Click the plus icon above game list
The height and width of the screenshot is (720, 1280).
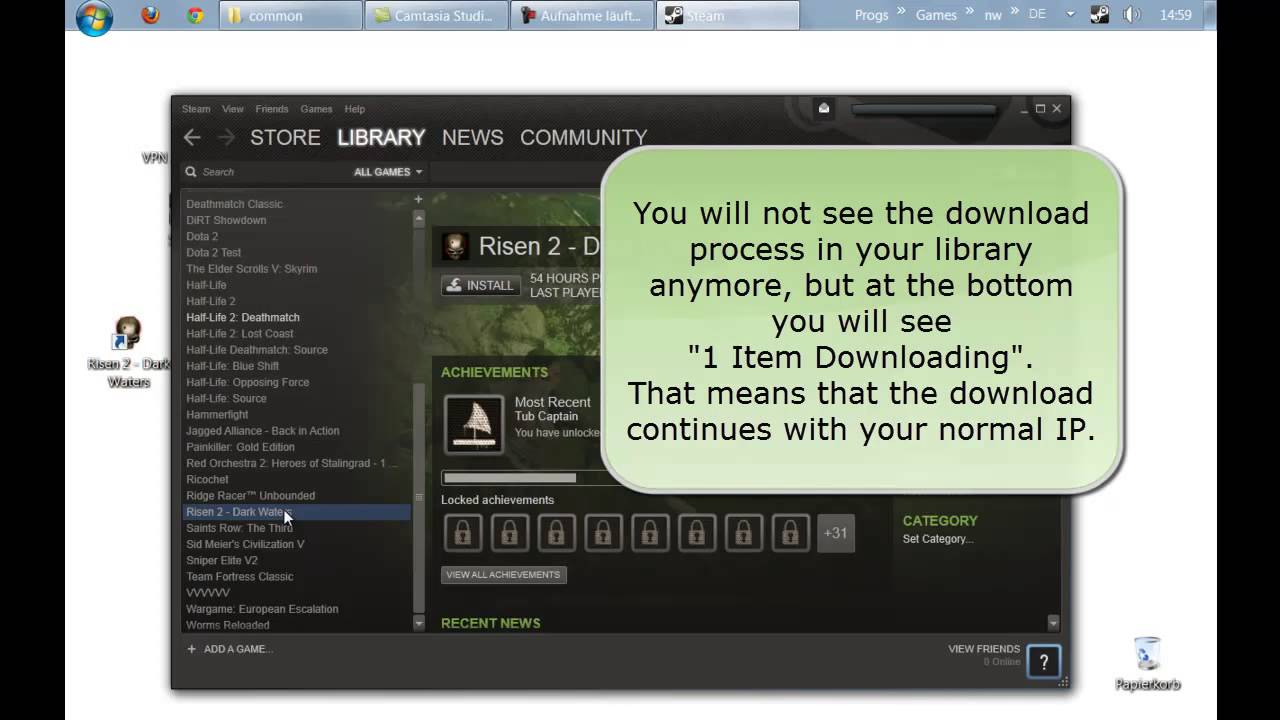coord(419,199)
